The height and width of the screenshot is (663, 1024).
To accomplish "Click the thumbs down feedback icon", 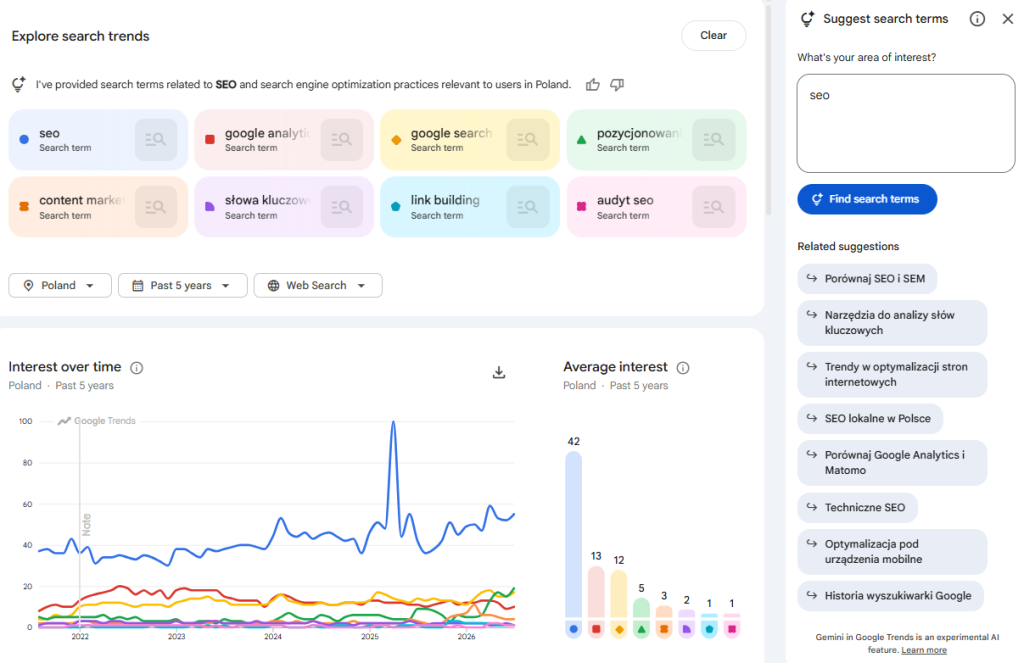I will point(617,85).
